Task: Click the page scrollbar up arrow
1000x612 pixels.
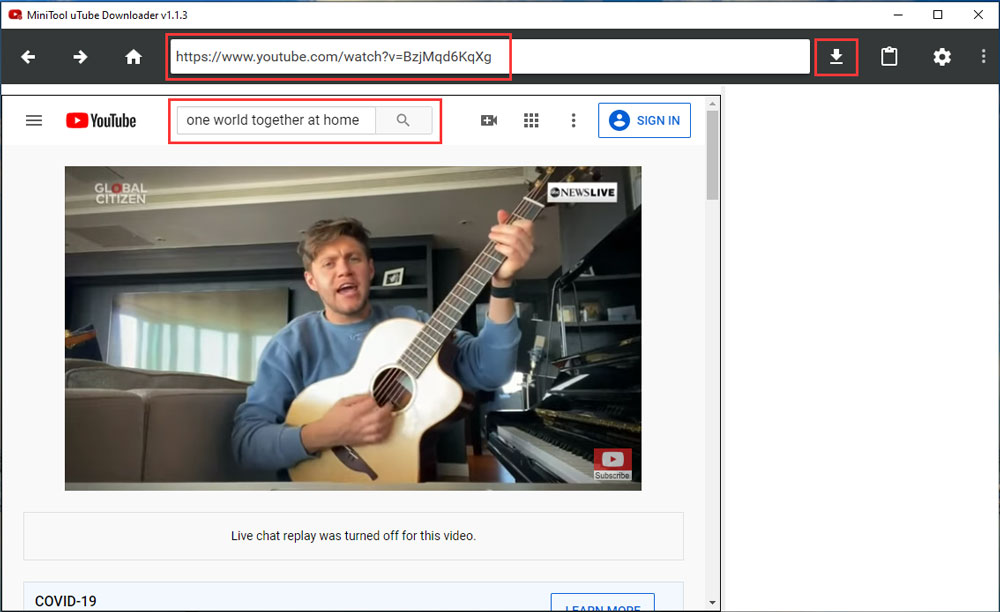Action: [712, 103]
